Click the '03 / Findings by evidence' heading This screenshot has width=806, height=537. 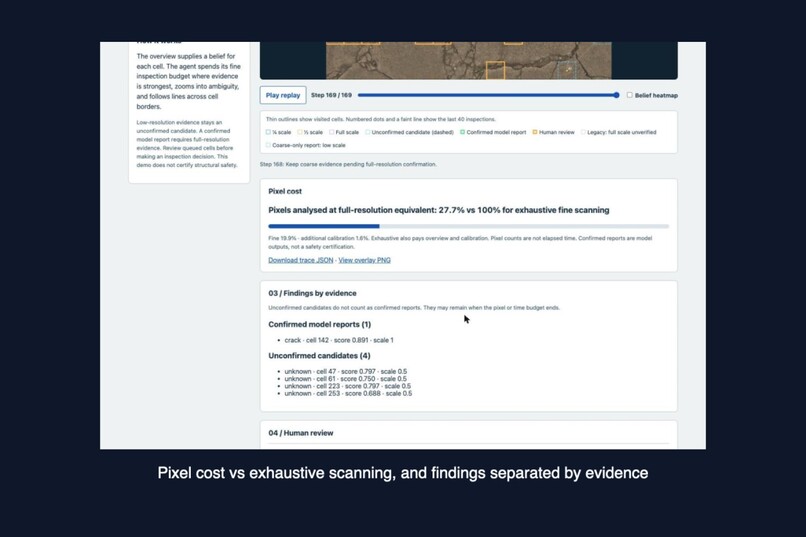312,293
